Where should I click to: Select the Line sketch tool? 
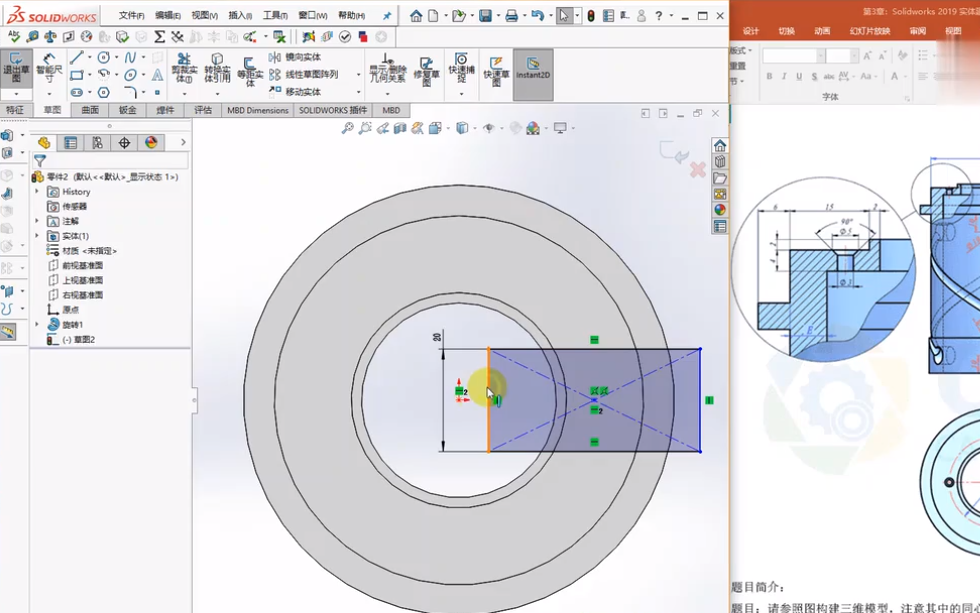[x=76, y=57]
